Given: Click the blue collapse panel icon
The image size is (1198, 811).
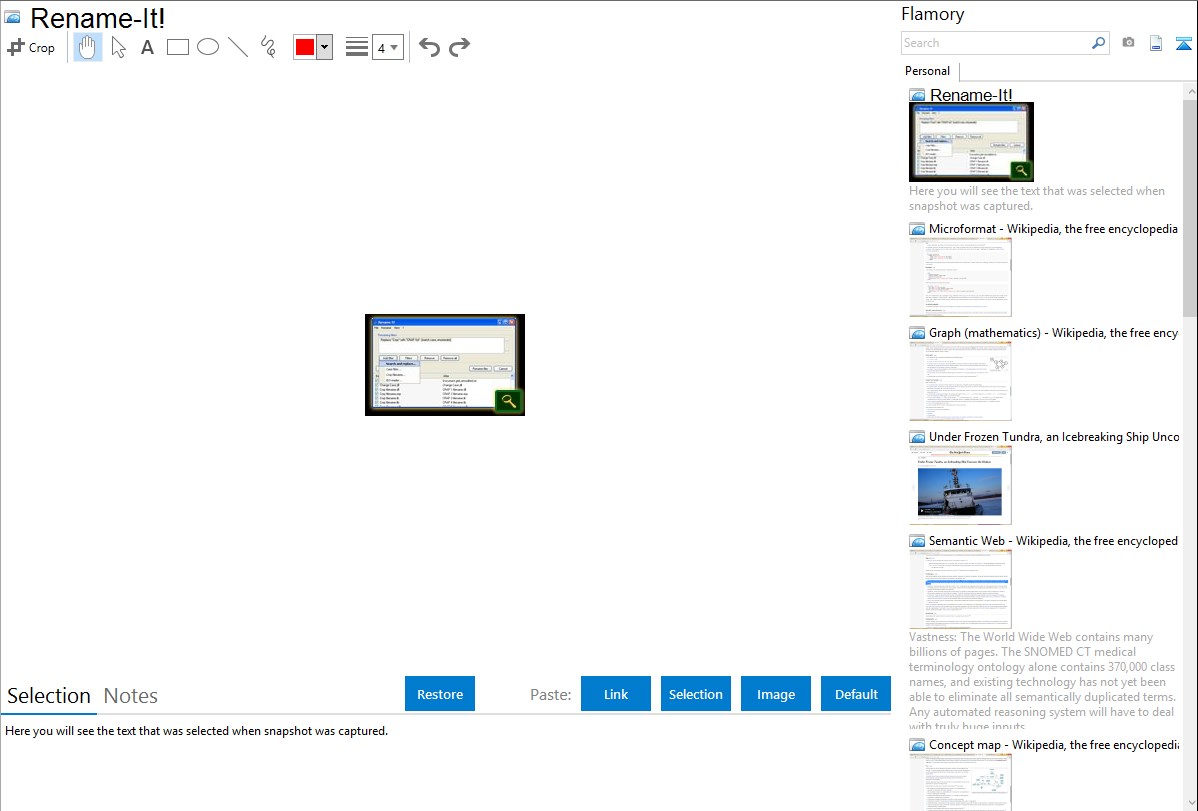Looking at the screenshot, I should point(1183,43).
